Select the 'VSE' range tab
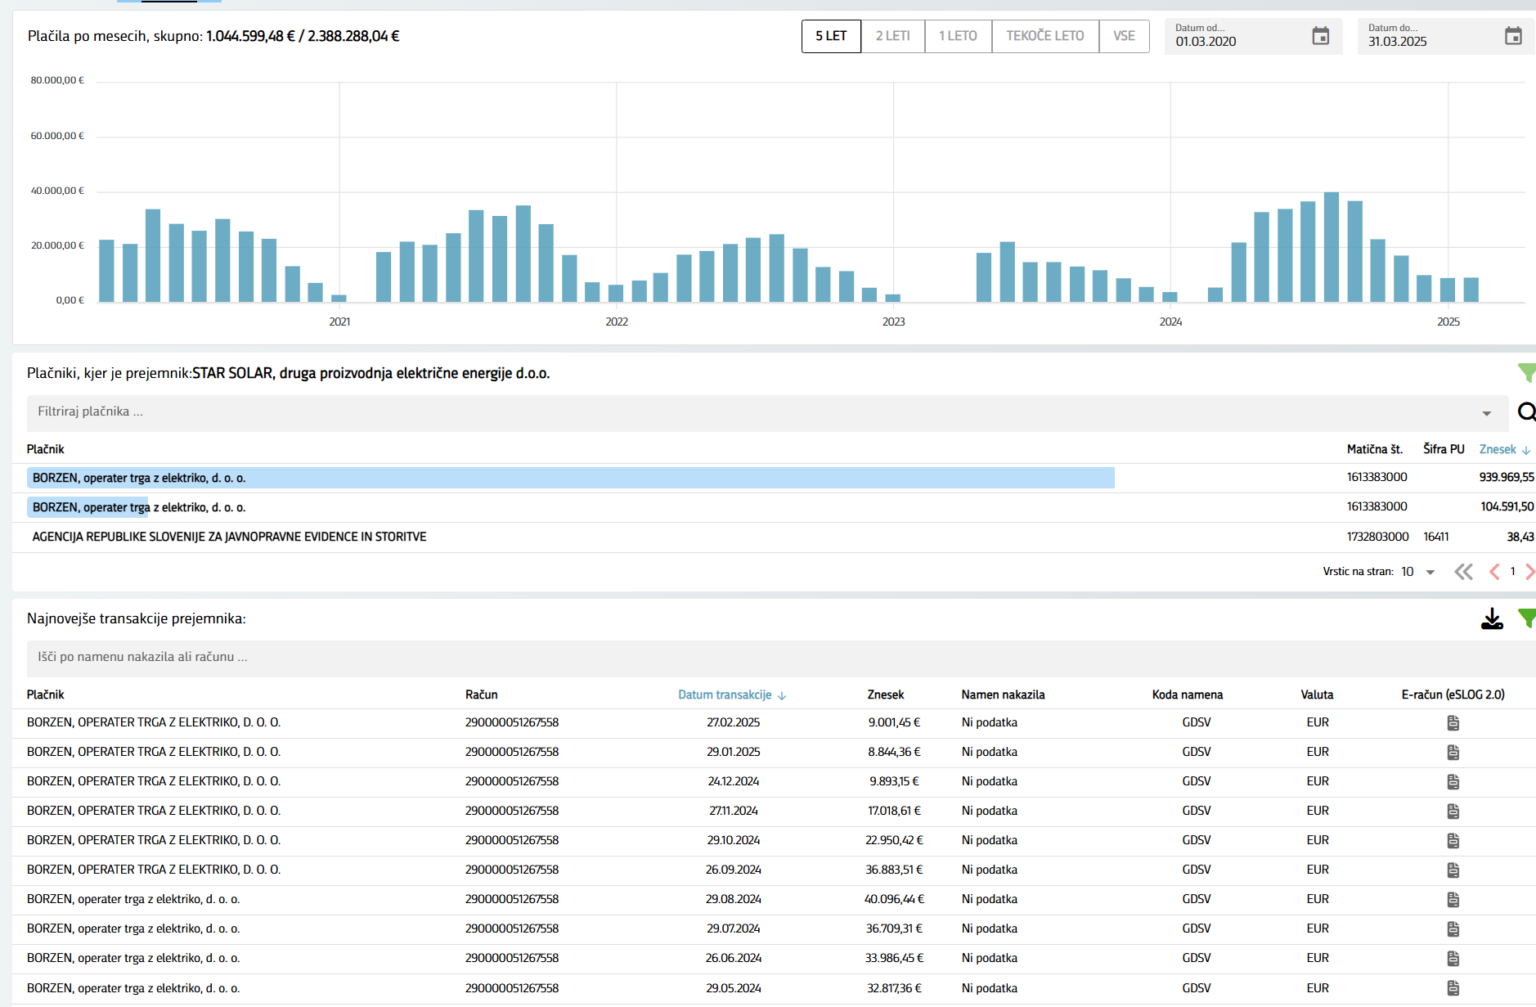 (x=1123, y=36)
